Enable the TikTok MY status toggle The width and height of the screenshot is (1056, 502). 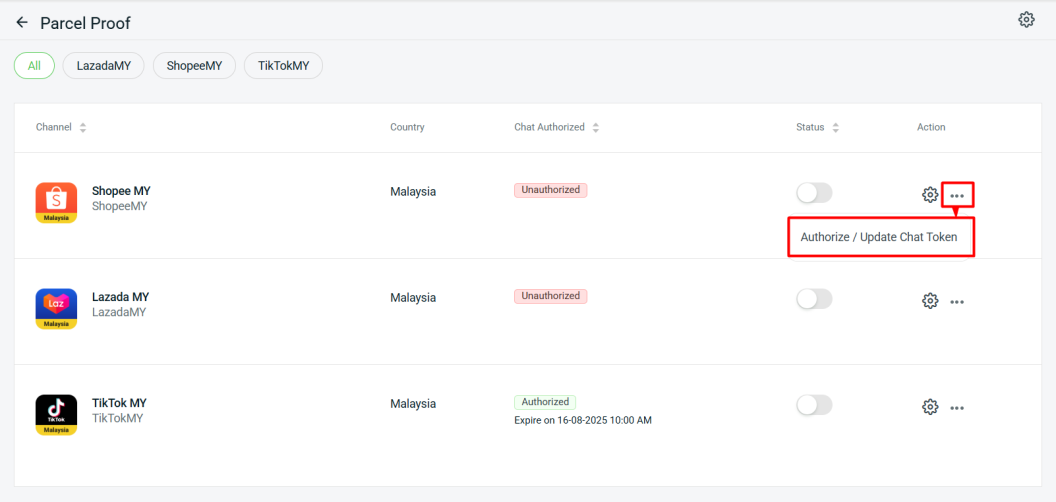click(x=814, y=405)
